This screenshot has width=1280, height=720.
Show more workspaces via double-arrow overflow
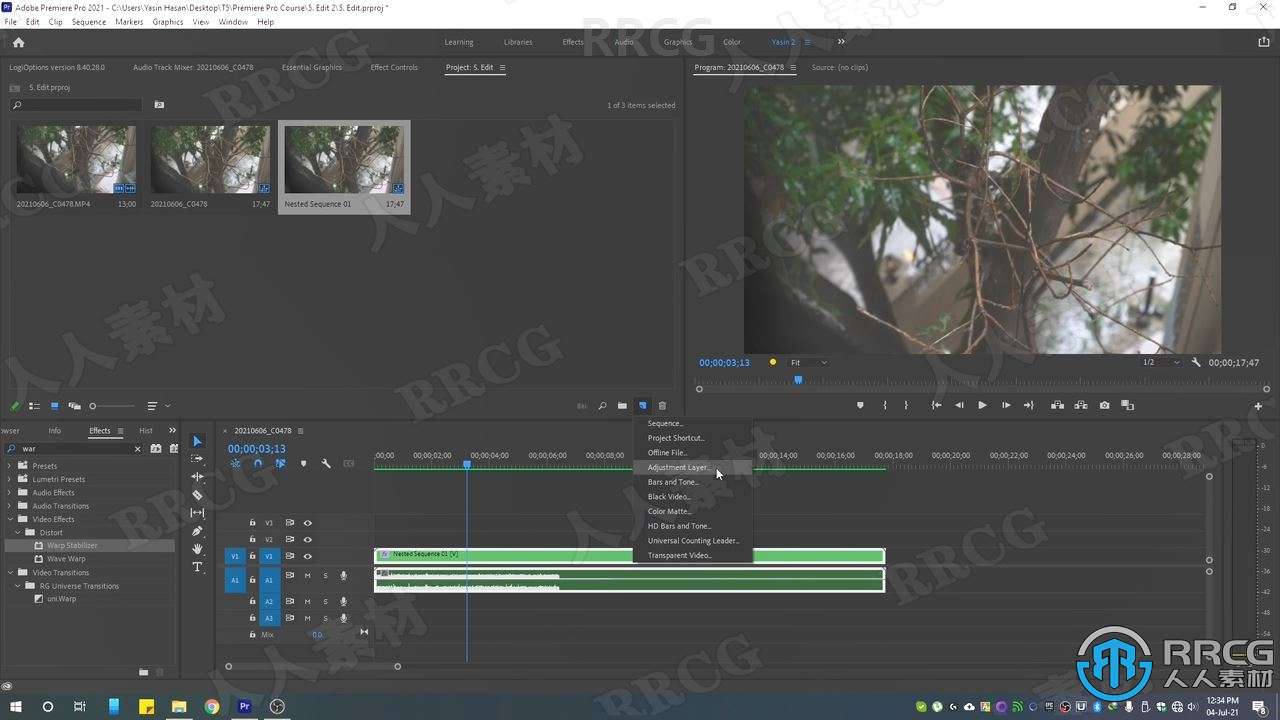coord(841,42)
